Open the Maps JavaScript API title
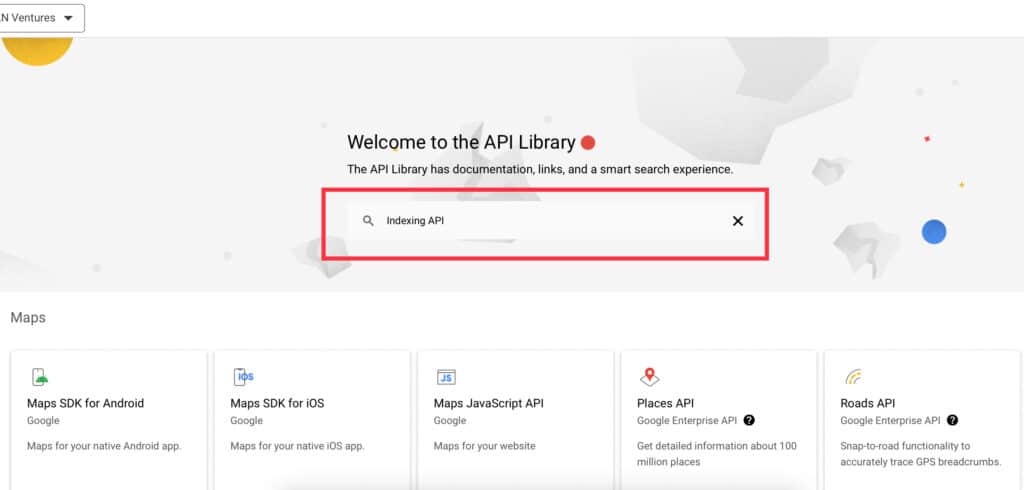Image resolution: width=1024 pixels, height=490 pixels. pyautogui.click(x=488, y=403)
